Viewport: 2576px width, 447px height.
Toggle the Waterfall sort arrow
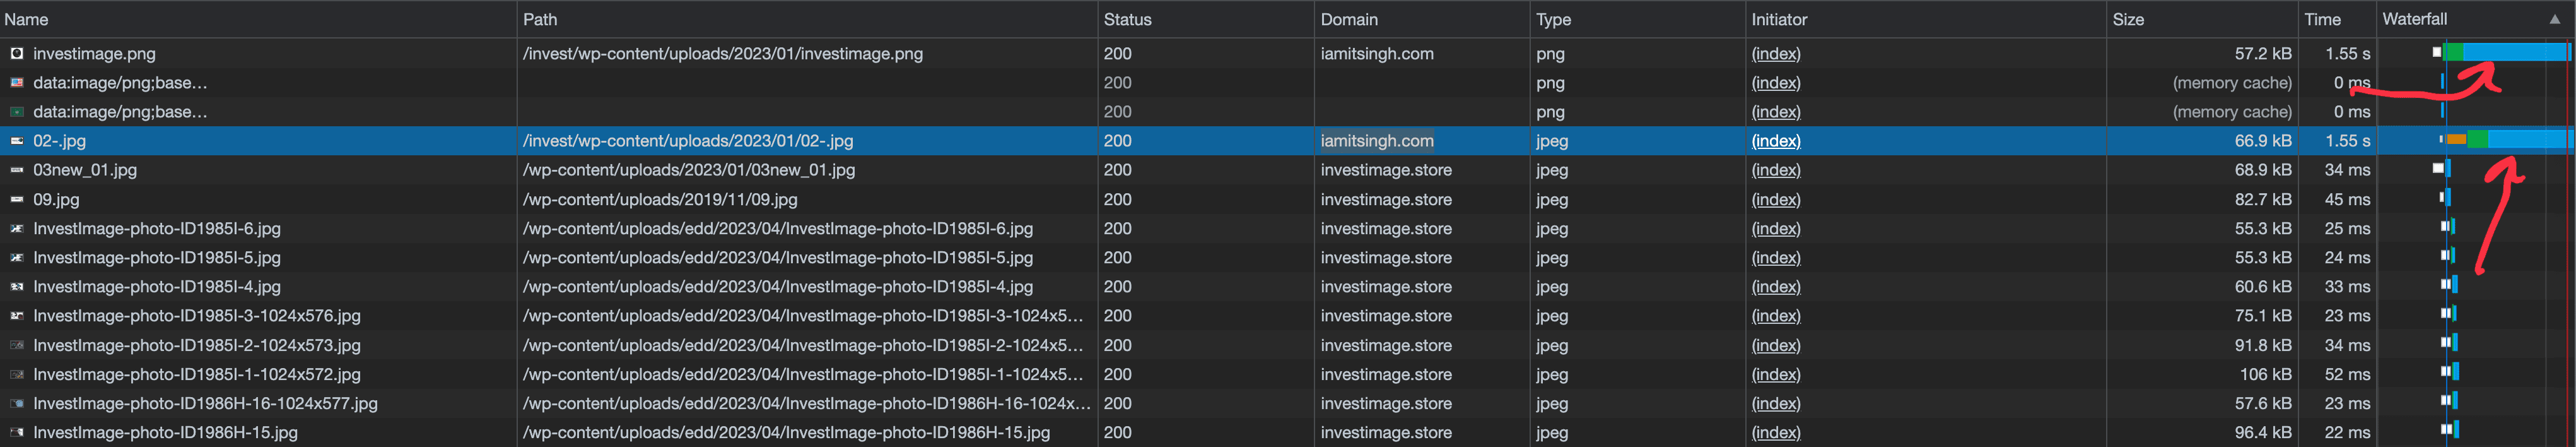pyautogui.click(x=2554, y=19)
